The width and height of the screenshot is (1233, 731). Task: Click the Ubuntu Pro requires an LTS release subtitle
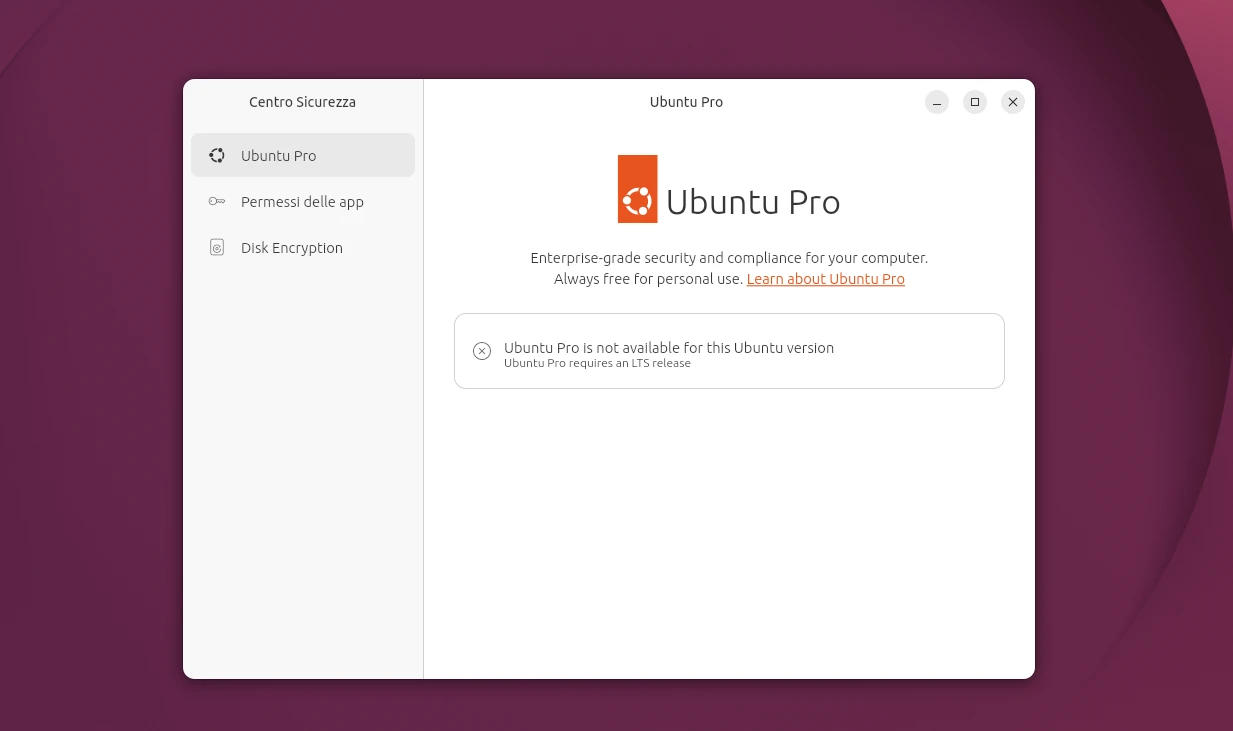[597, 363]
